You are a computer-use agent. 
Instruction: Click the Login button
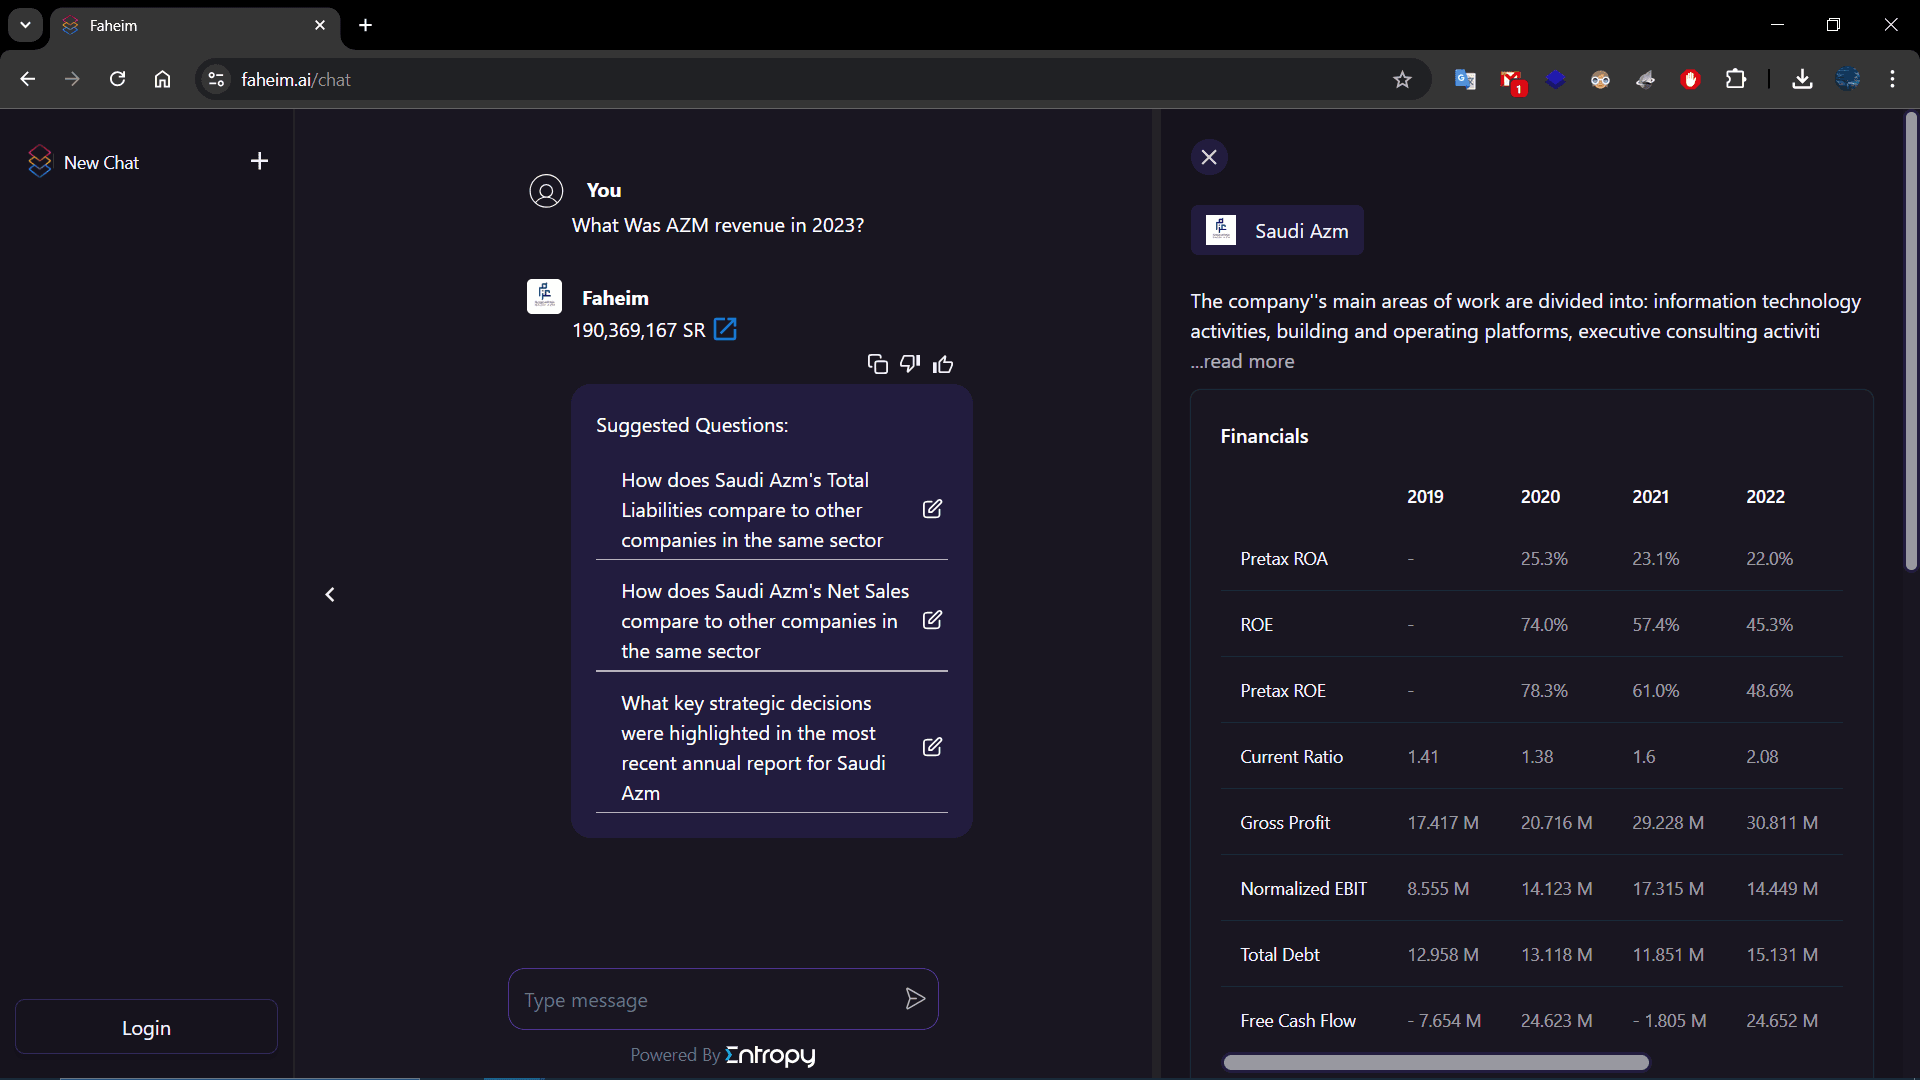(x=146, y=1027)
